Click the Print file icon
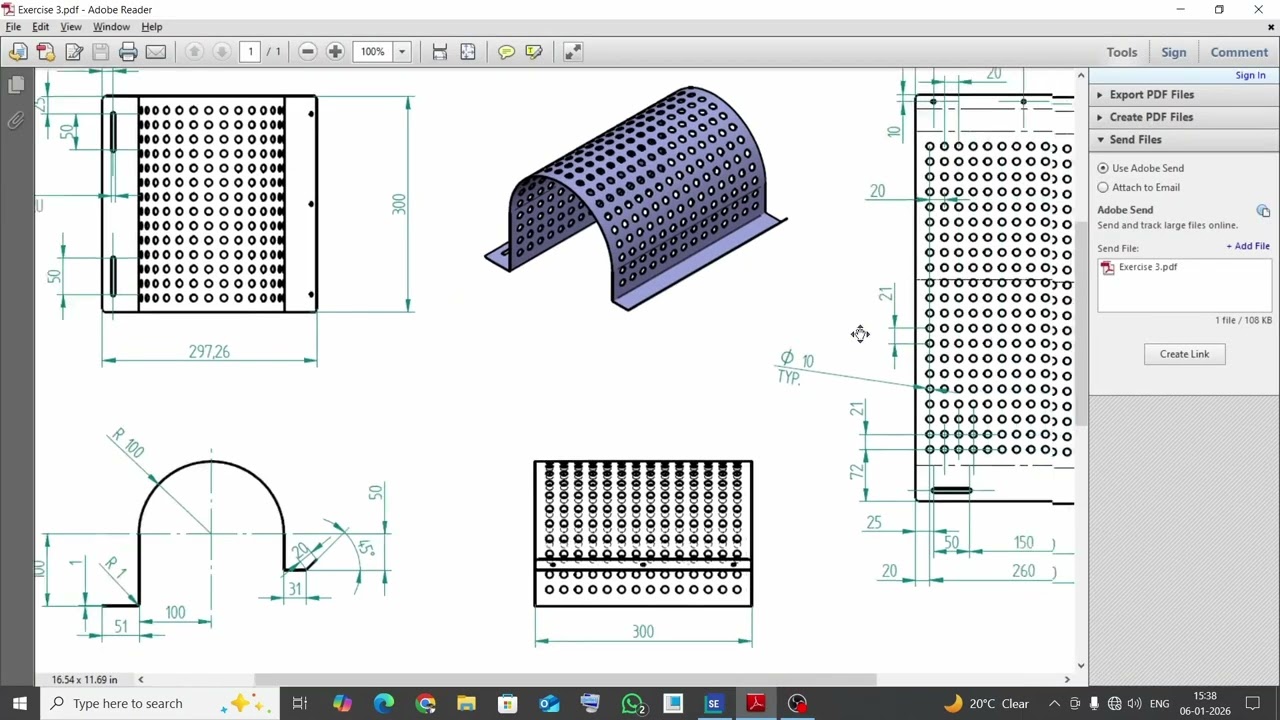 [128, 52]
